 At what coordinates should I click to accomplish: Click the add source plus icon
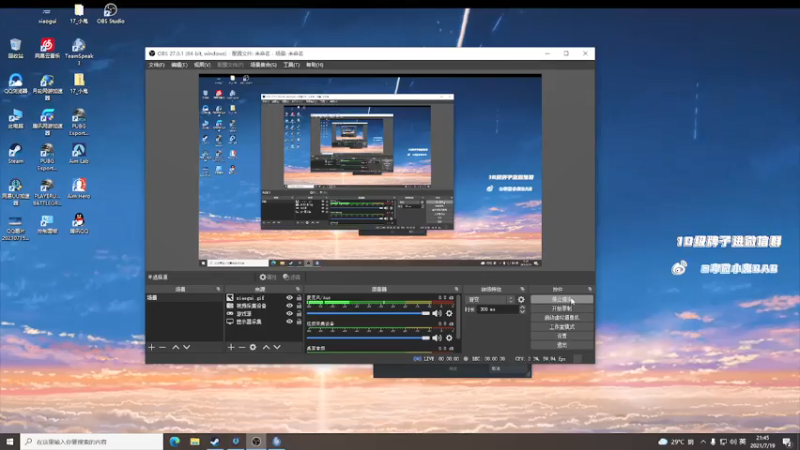(x=230, y=347)
